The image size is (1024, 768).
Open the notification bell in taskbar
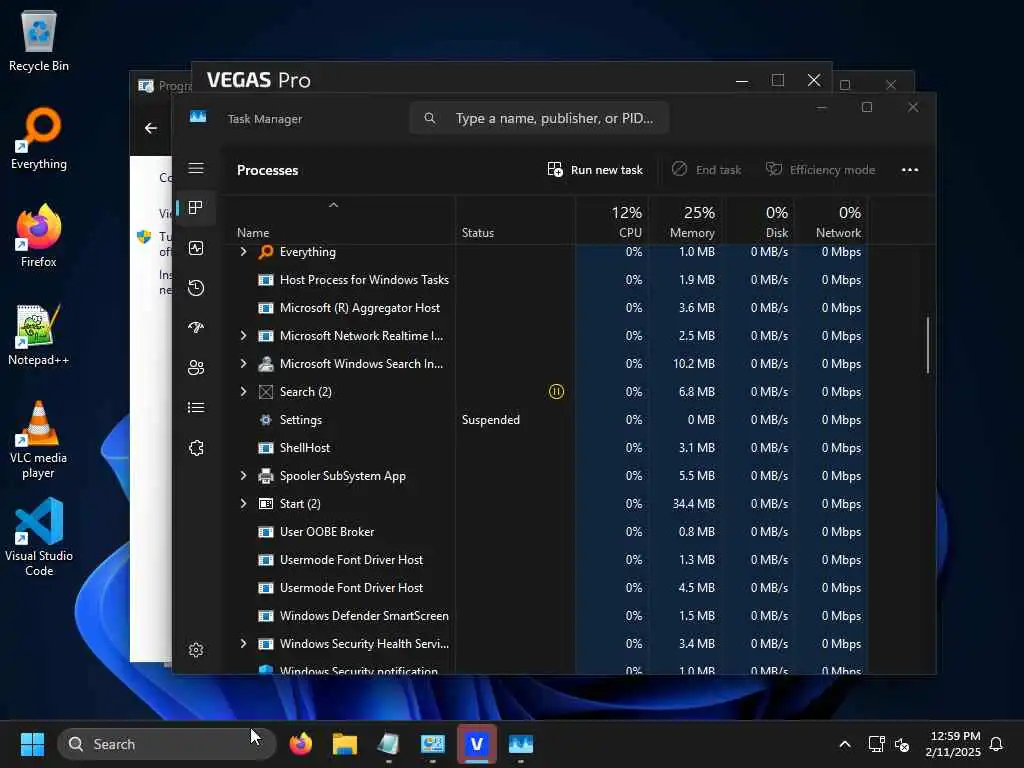(x=996, y=744)
